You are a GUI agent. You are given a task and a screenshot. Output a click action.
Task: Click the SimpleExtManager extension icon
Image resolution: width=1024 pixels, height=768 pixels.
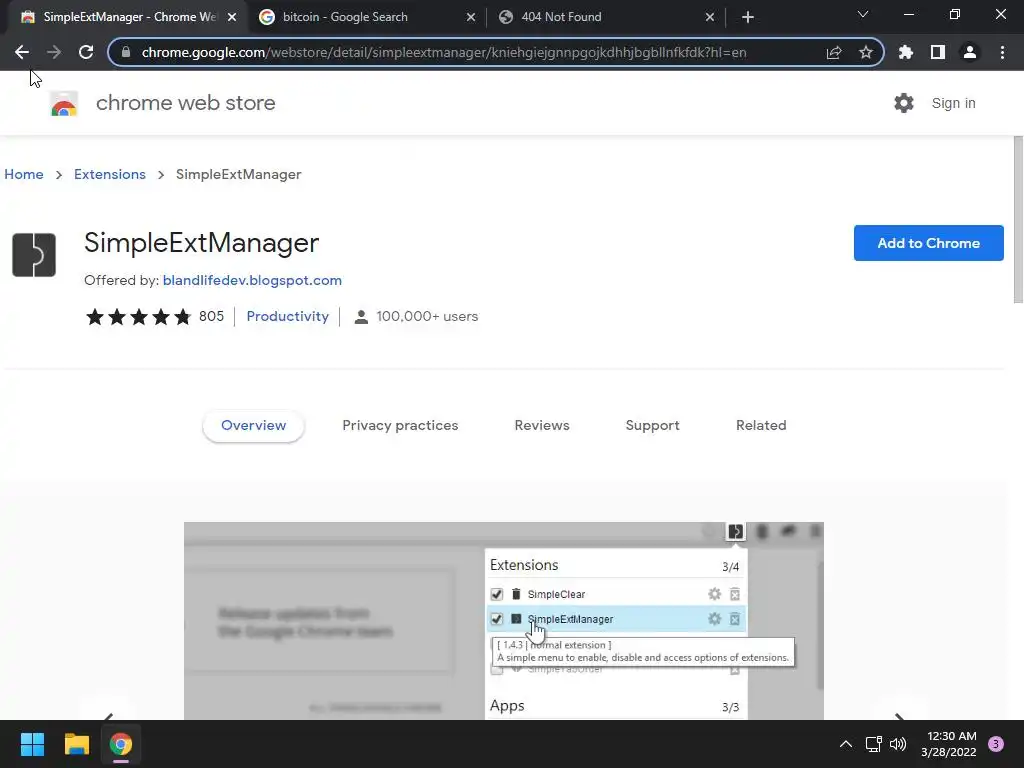coord(34,255)
